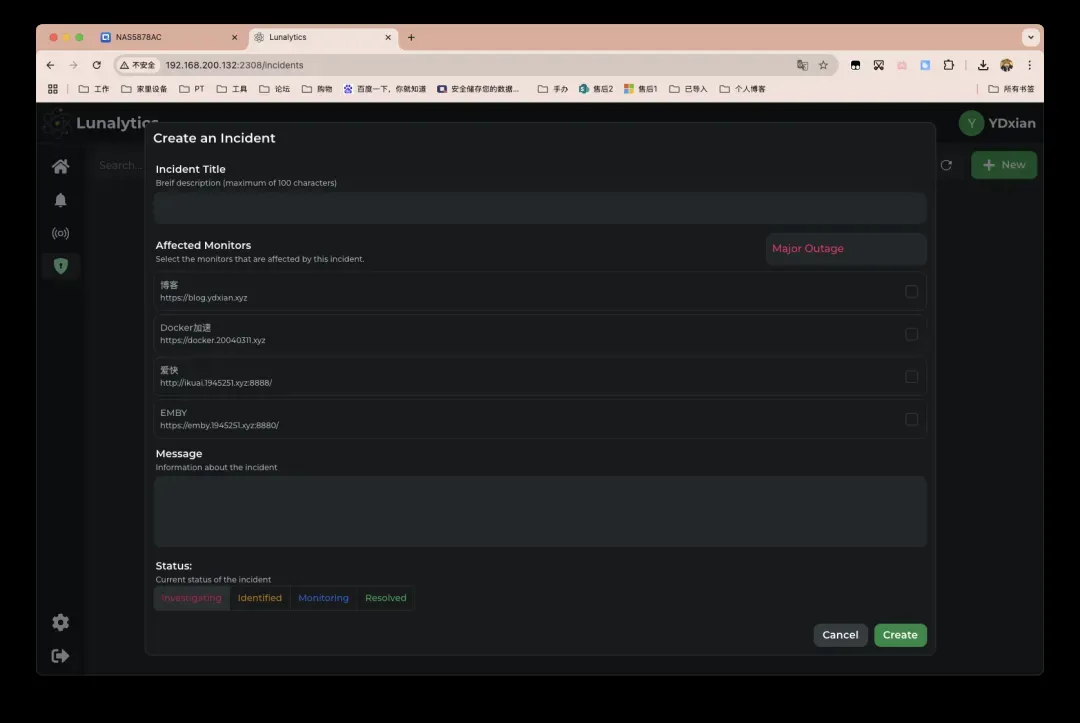Cancel the incident creation dialog
Viewport: 1080px width, 723px height.
click(x=840, y=635)
